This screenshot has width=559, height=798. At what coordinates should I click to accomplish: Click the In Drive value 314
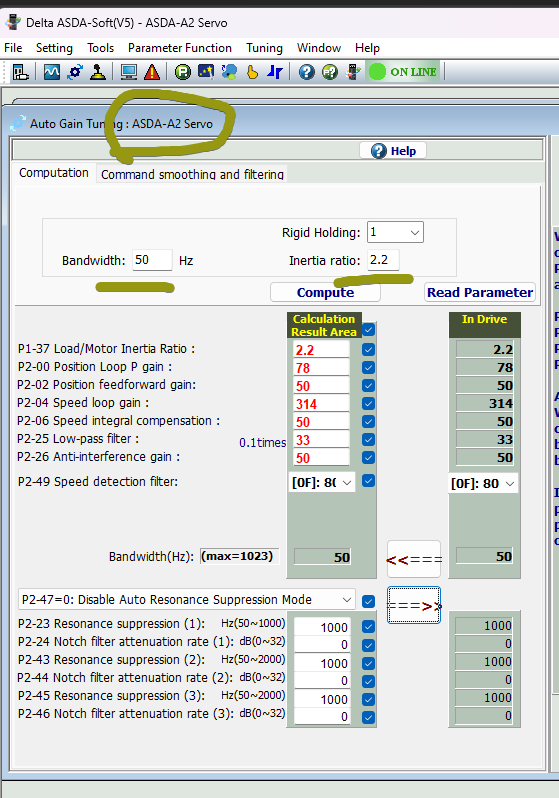coord(485,403)
